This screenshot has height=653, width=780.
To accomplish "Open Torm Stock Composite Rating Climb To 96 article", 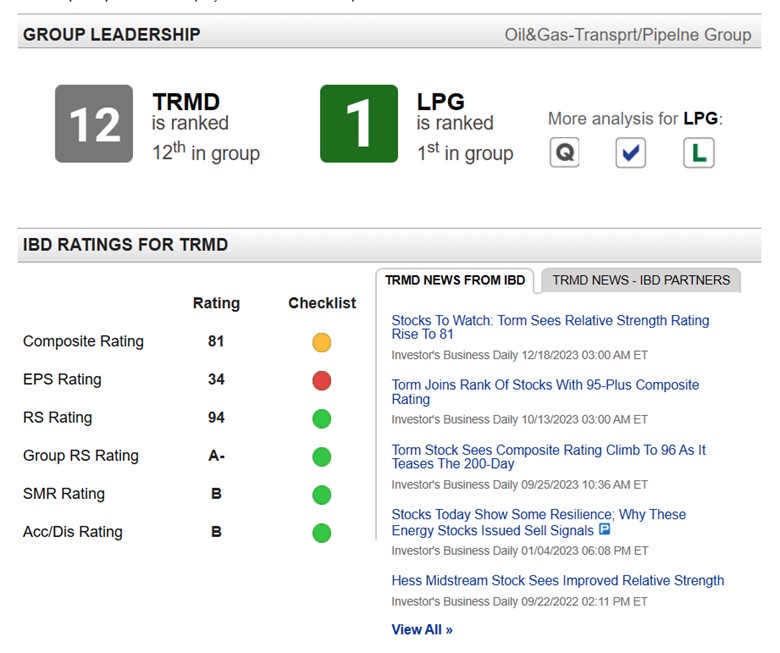I will point(549,457).
